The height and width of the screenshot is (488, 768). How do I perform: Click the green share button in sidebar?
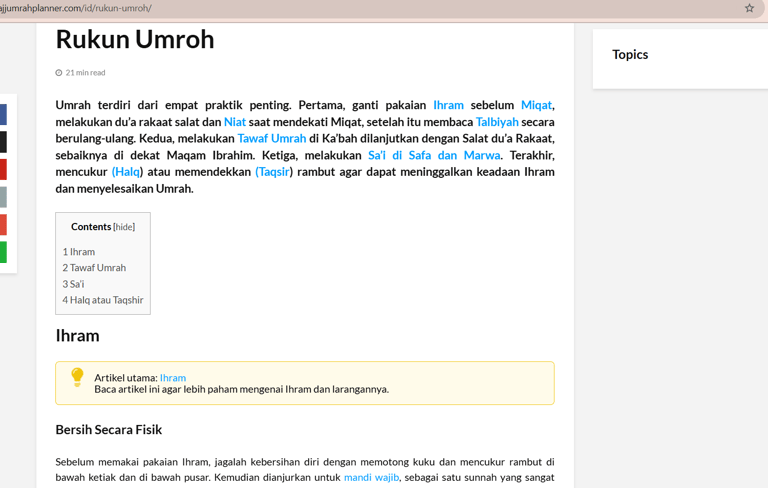(3, 252)
